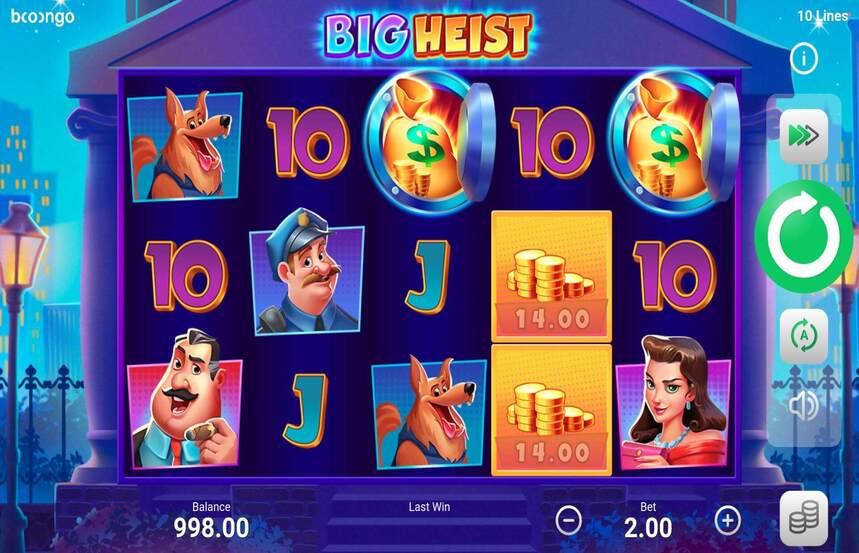Click the bottom 14.00 coin stack symbol
859x553 pixels.
552,410
